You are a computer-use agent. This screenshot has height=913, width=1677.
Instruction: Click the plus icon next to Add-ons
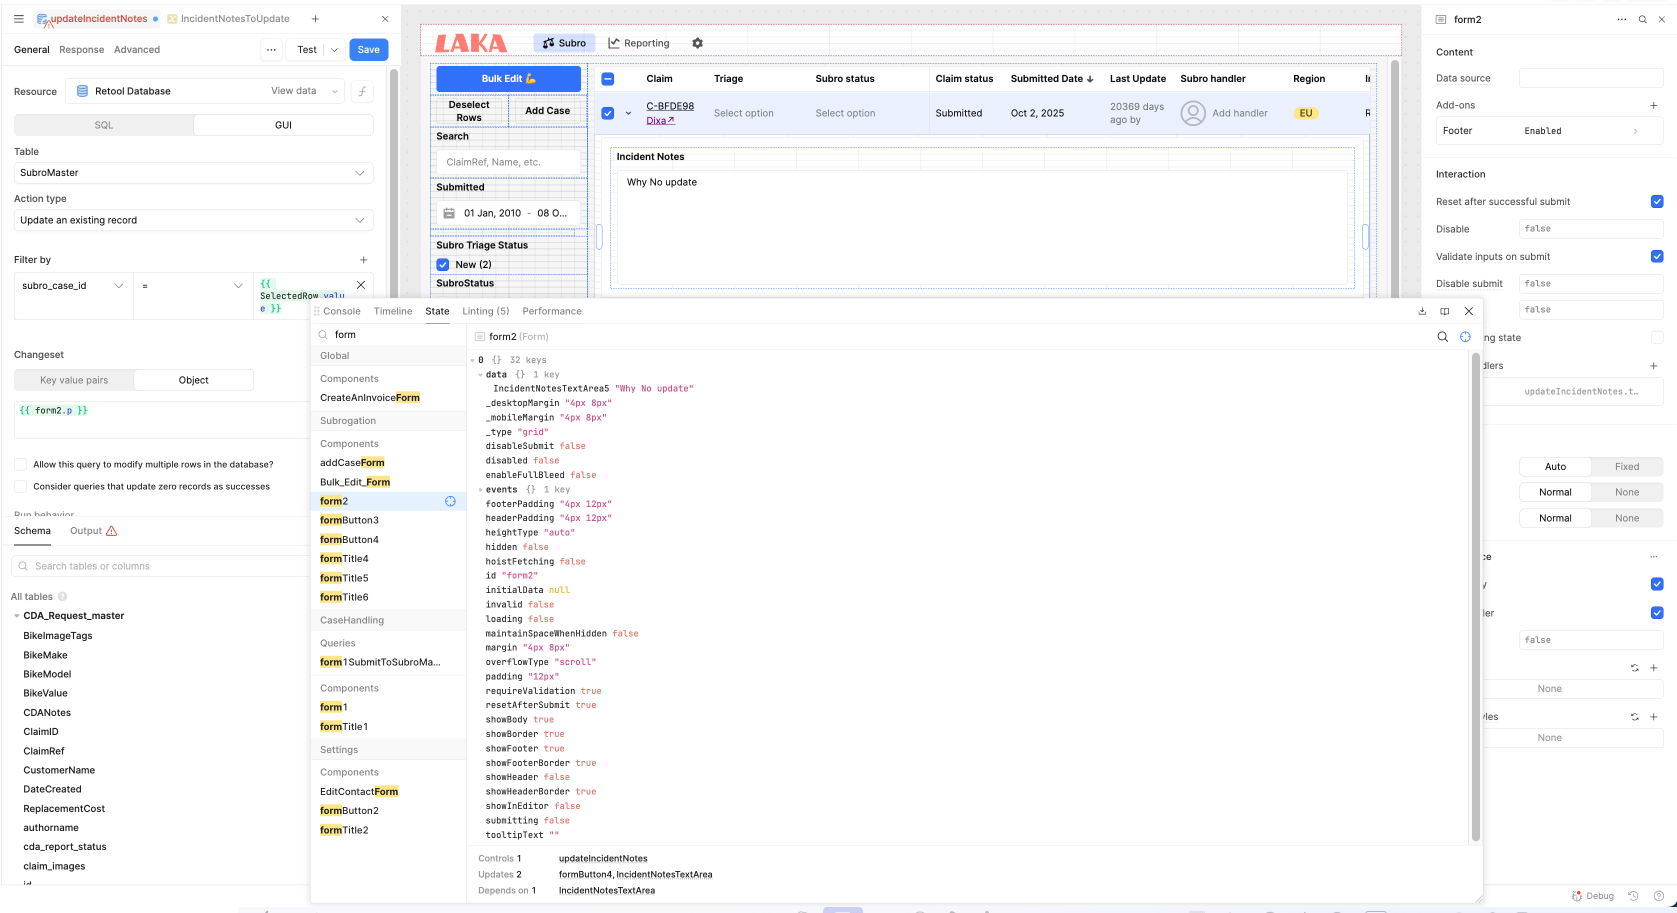pos(1653,105)
